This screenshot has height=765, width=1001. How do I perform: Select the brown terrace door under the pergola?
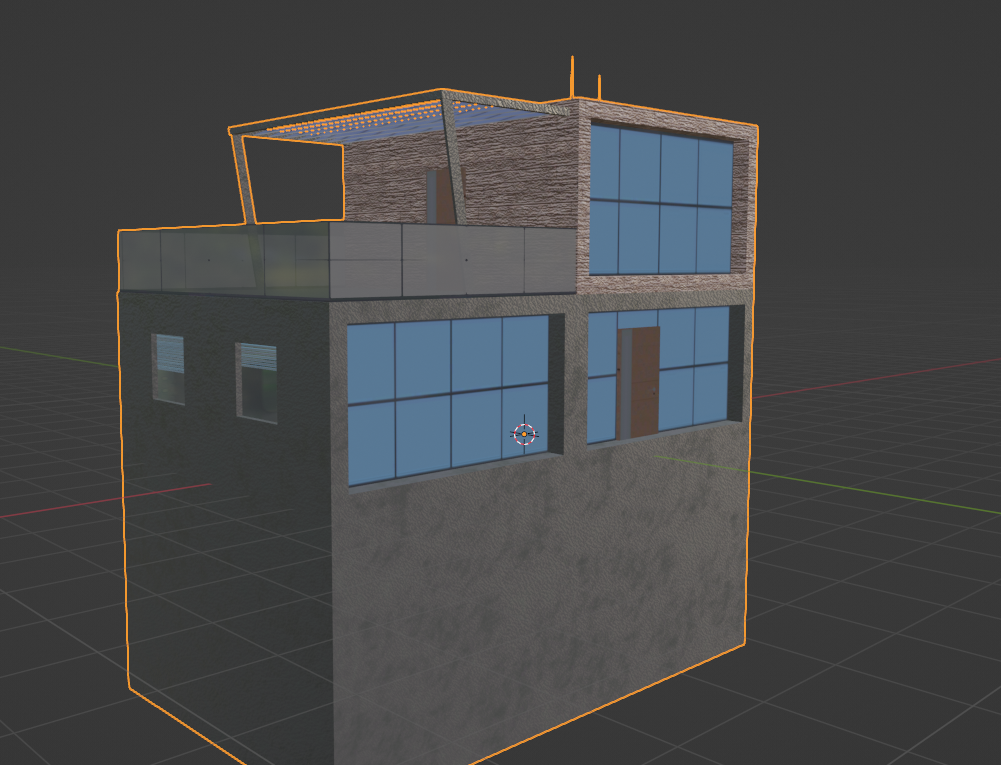coord(446,196)
